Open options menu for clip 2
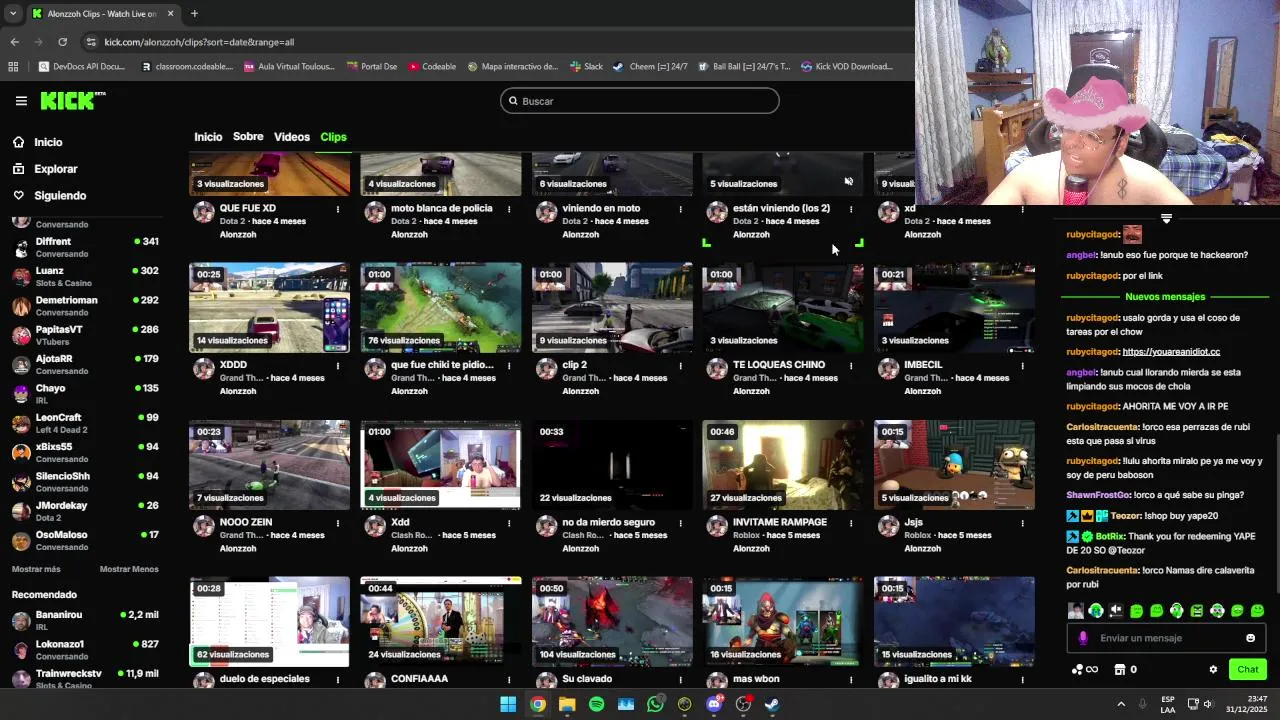This screenshot has height=720, width=1280. click(680, 366)
